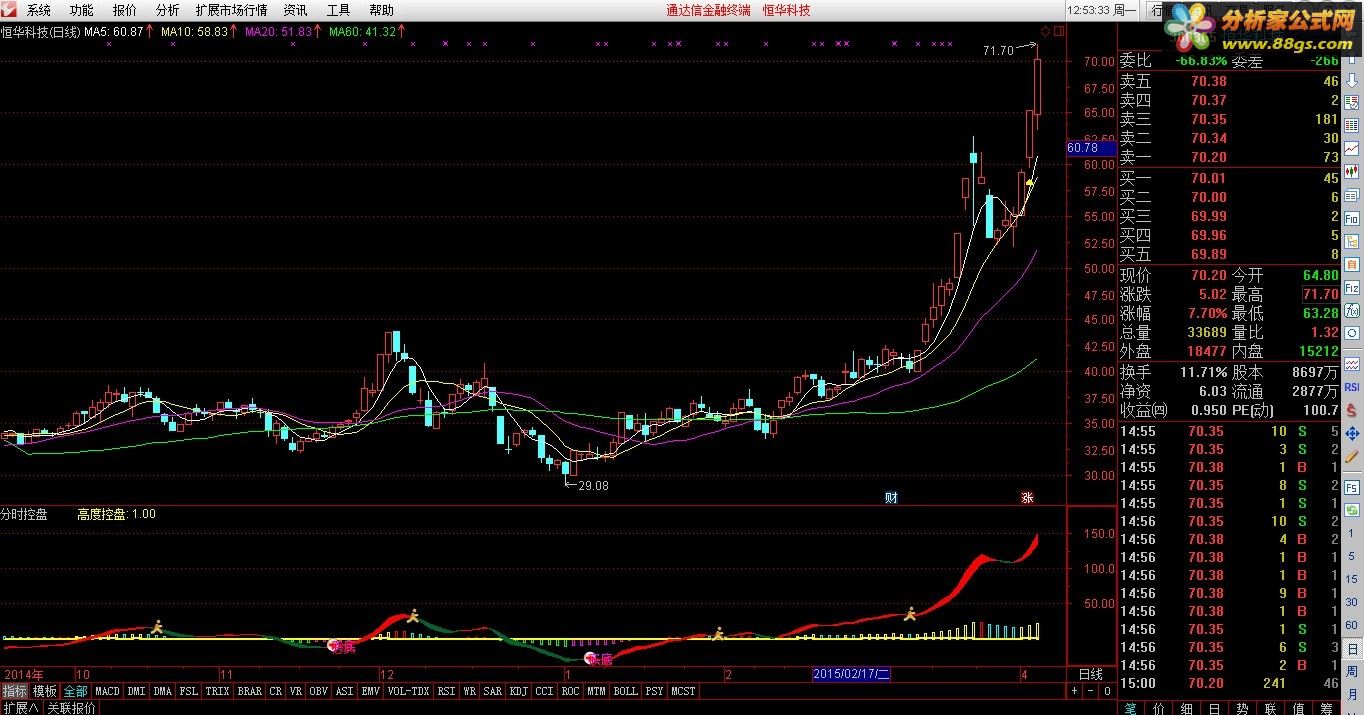
Task: Select the pencil drawing tool icon
Action: (1351, 457)
